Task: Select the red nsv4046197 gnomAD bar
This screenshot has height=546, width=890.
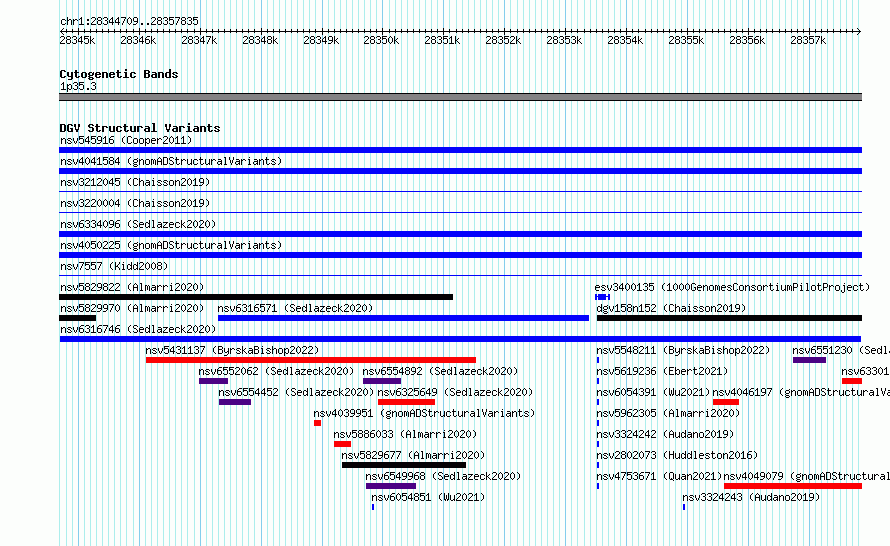Action: 726,402
